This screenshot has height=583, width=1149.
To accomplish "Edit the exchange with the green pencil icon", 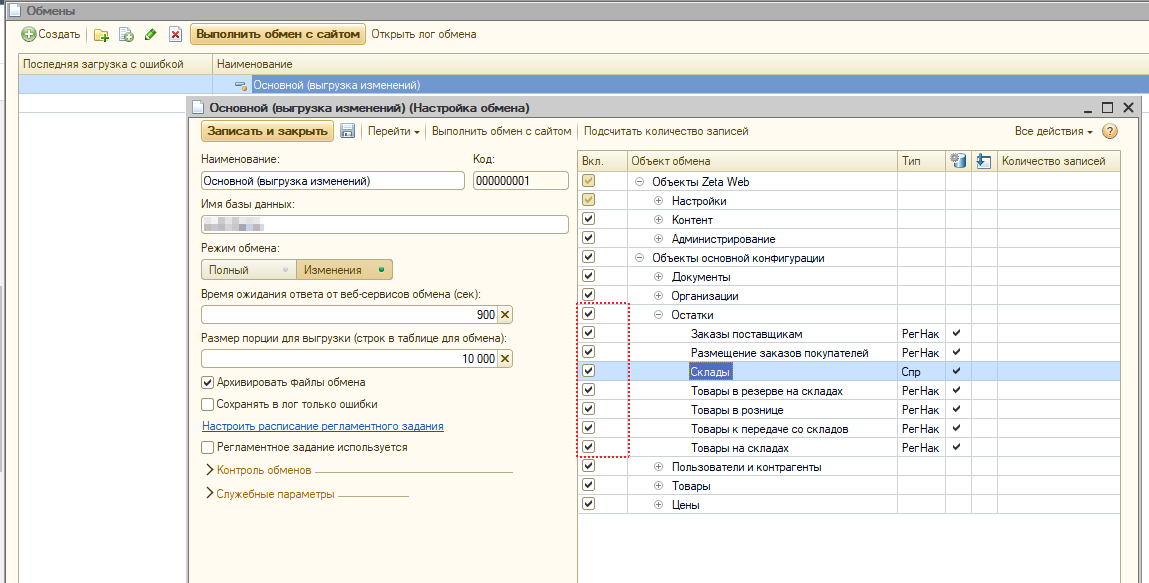I will tap(150, 34).
